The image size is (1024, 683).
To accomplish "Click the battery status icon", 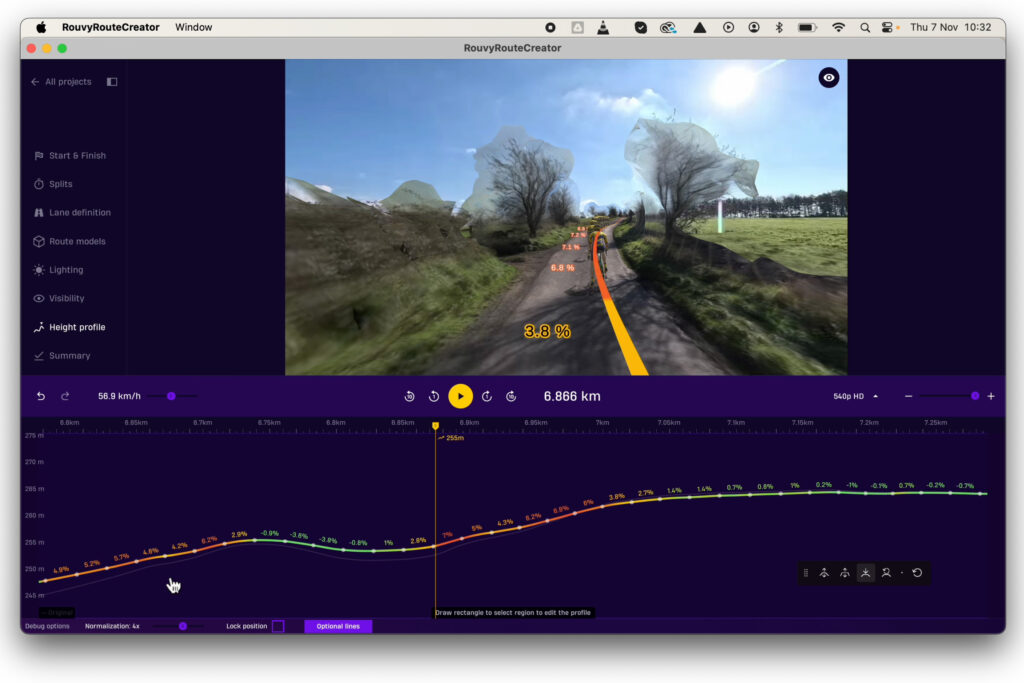I will (x=807, y=27).
